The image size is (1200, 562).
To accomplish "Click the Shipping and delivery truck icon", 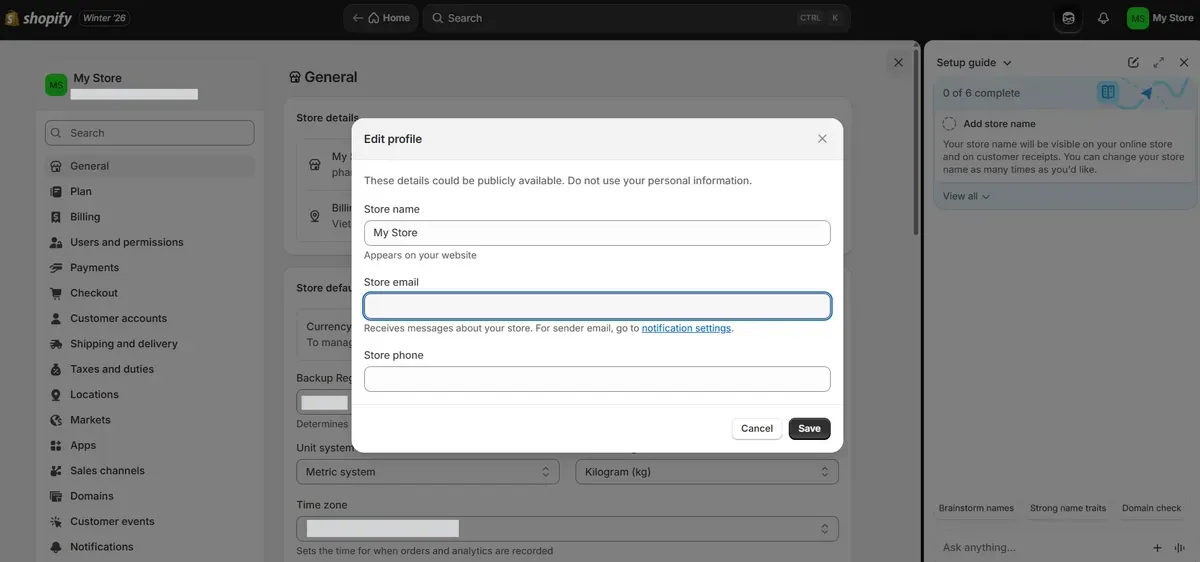I will (57, 344).
